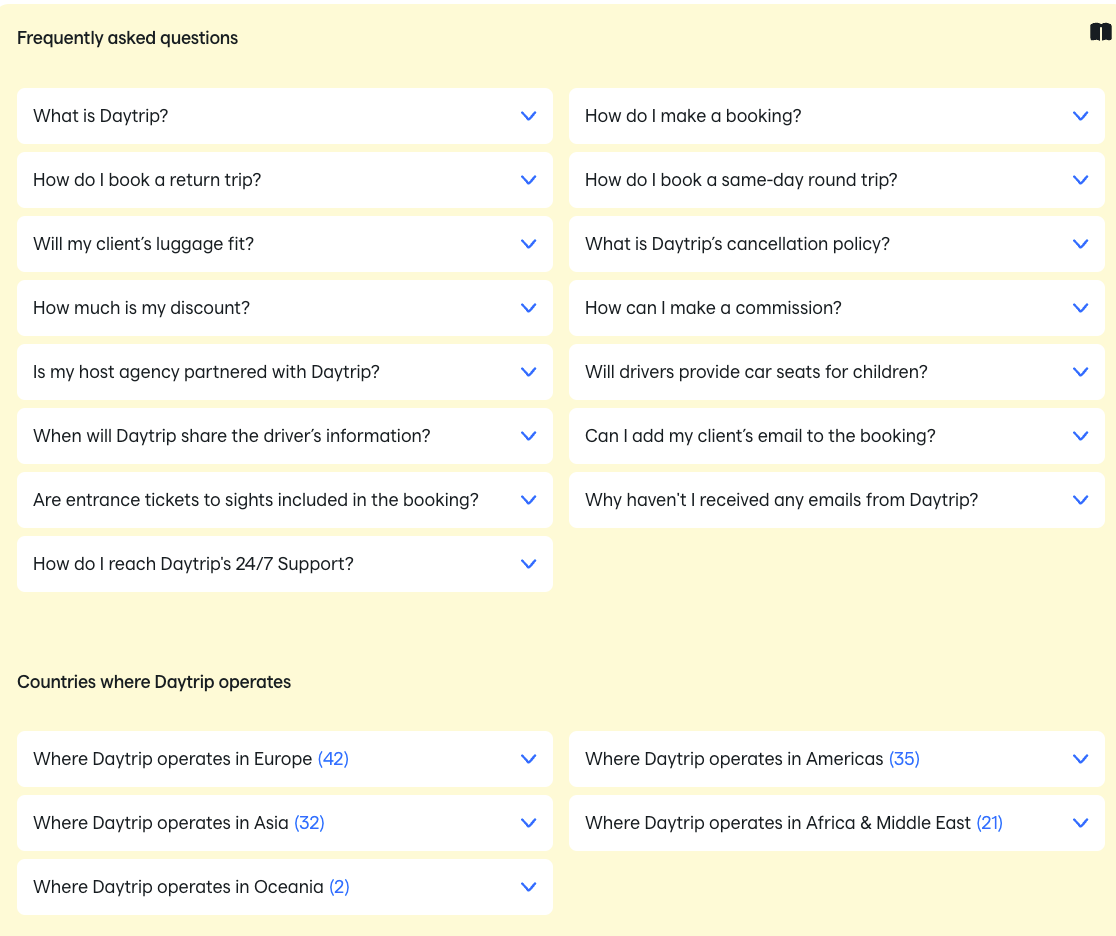Viewport: 1116px width, 936px height.
Task: Open the entrance tickets to sights question
Action: tap(285, 500)
